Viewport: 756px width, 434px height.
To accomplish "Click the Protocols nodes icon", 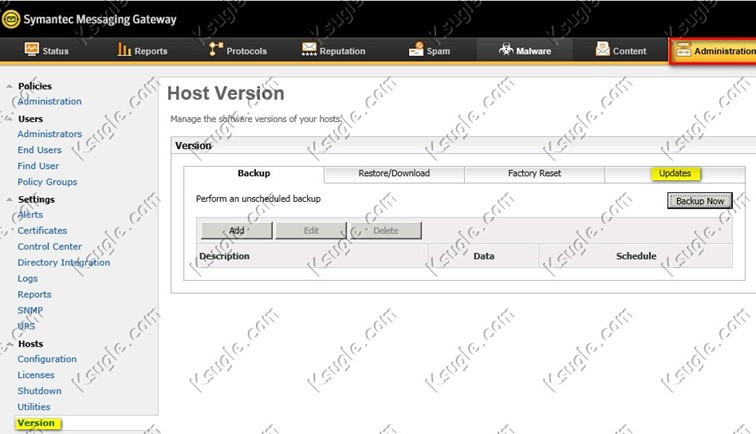I will [x=216, y=49].
